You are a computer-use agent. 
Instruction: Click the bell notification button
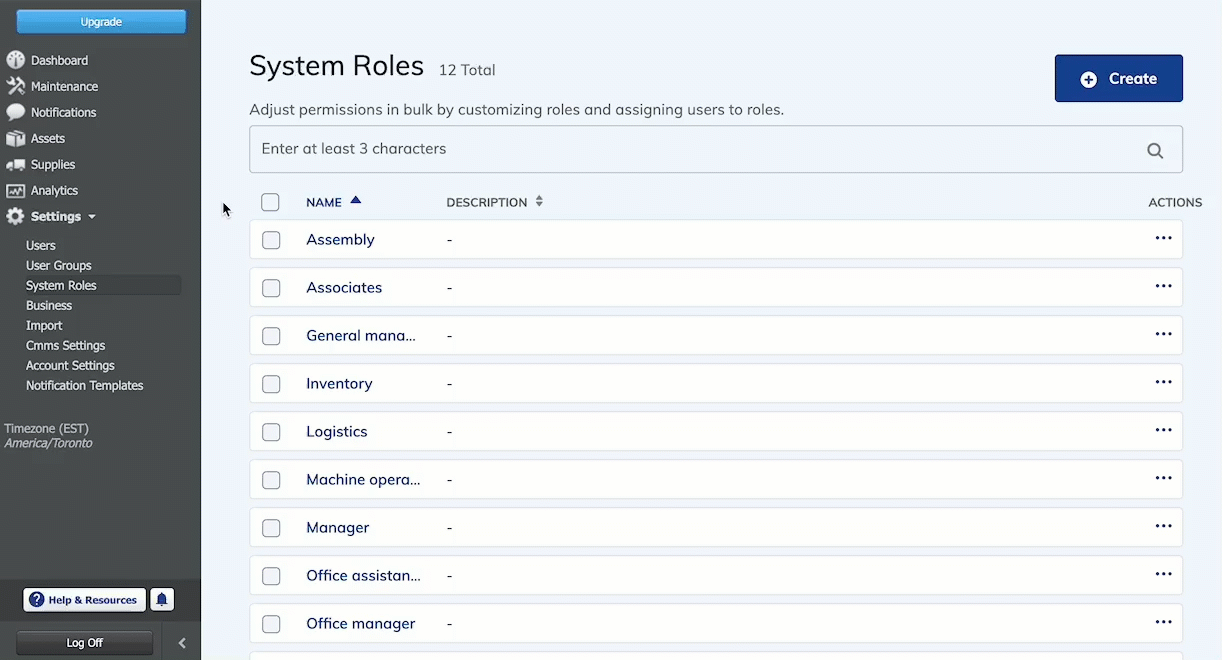coord(162,600)
